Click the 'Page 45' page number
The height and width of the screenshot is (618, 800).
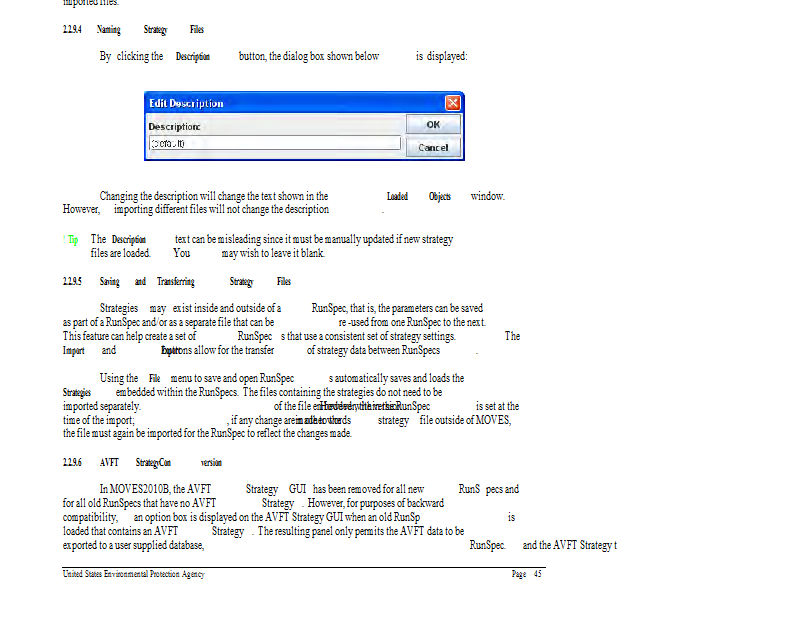tap(526, 575)
